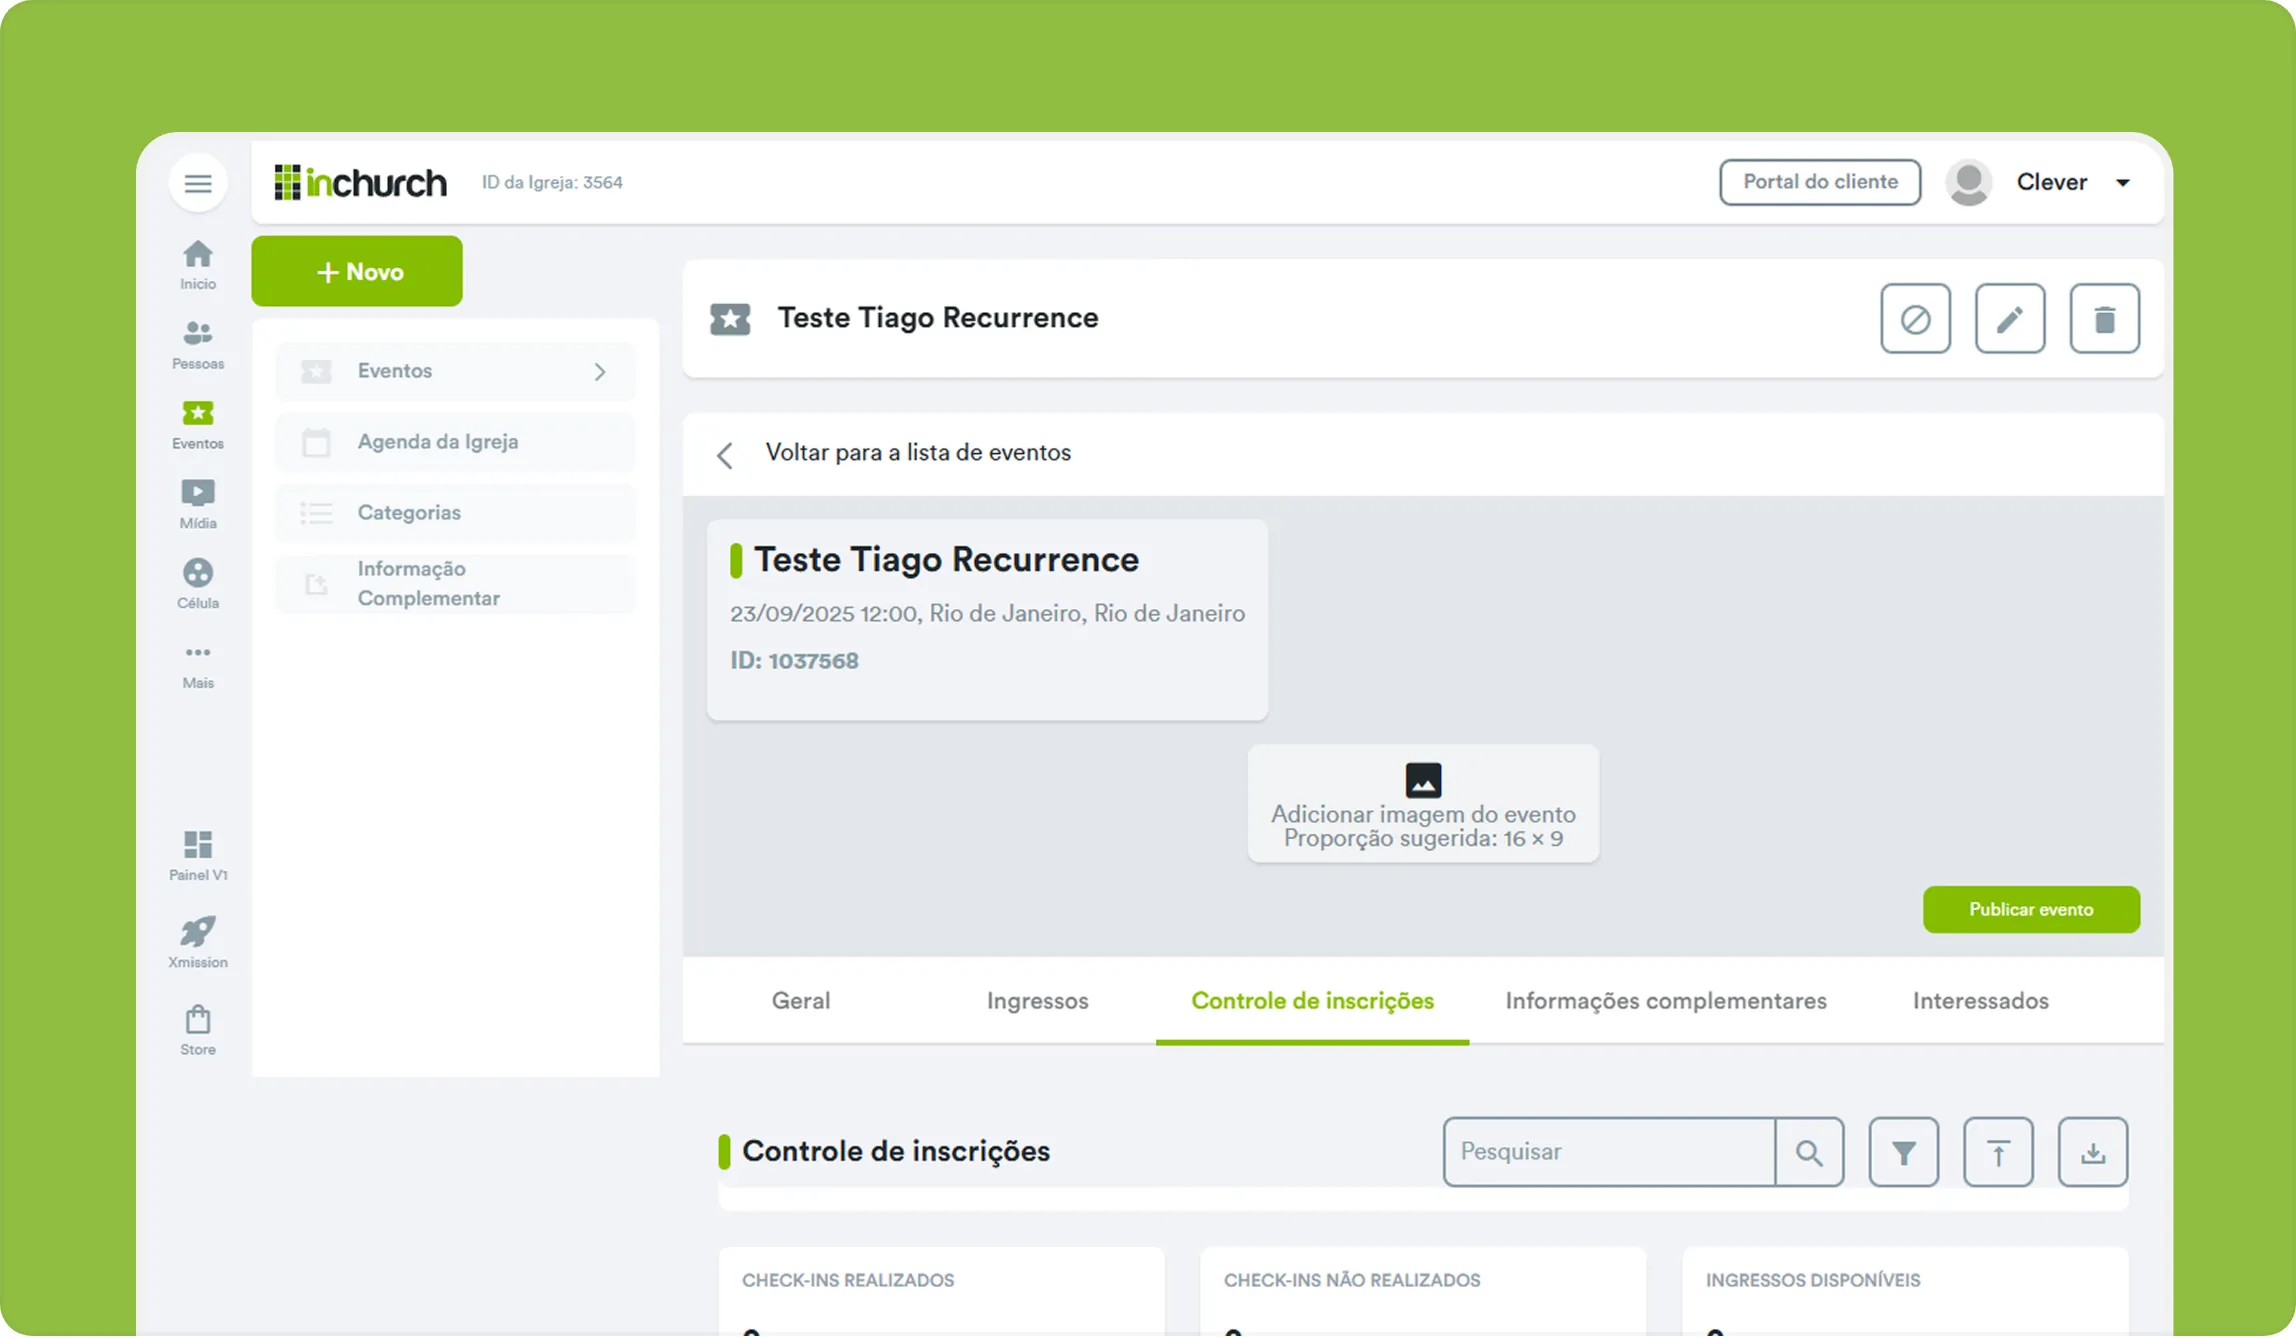The width and height of the screenshot is (2296, 1338).
Task: Open Categorias menu item
Action: tap(455, 513)
